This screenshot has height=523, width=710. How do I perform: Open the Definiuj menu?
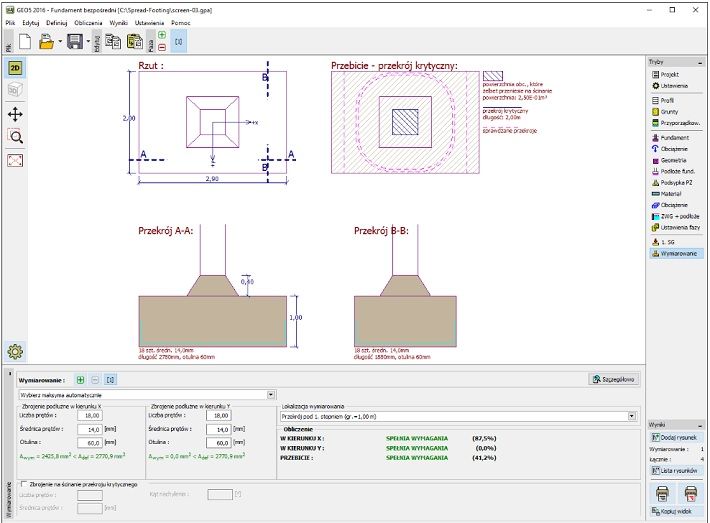click(57, 23)
